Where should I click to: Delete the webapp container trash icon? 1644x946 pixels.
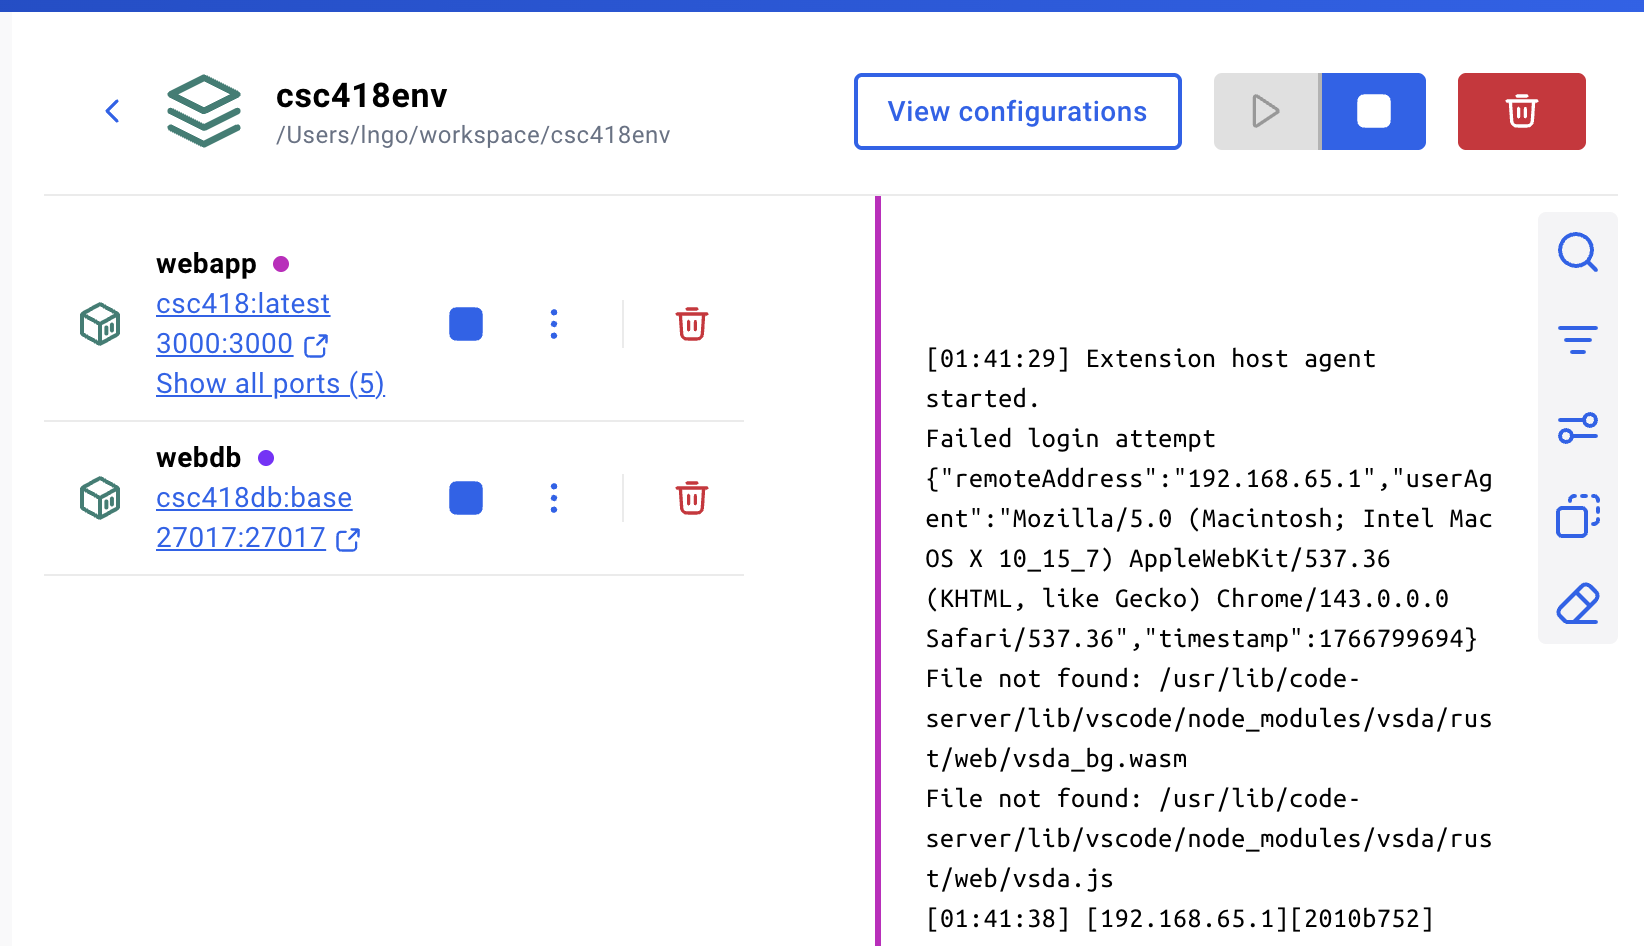[692, 324]
